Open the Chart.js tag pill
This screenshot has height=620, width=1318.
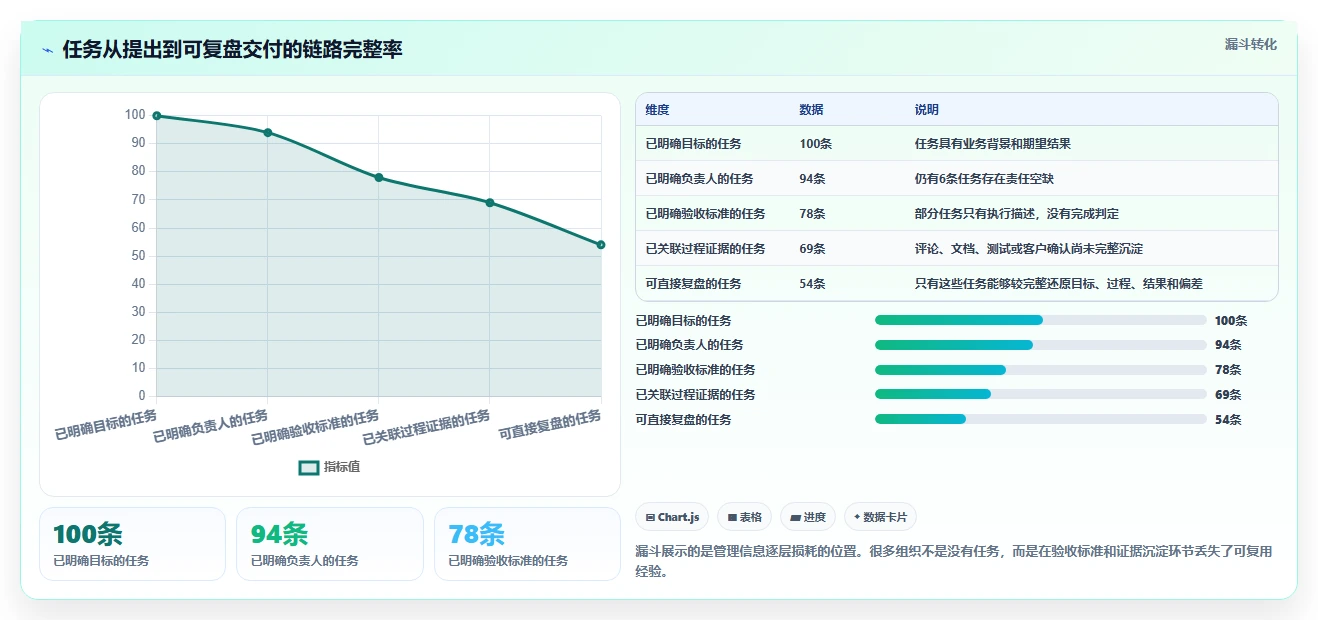pyautogui.click(x=673, y=517)
